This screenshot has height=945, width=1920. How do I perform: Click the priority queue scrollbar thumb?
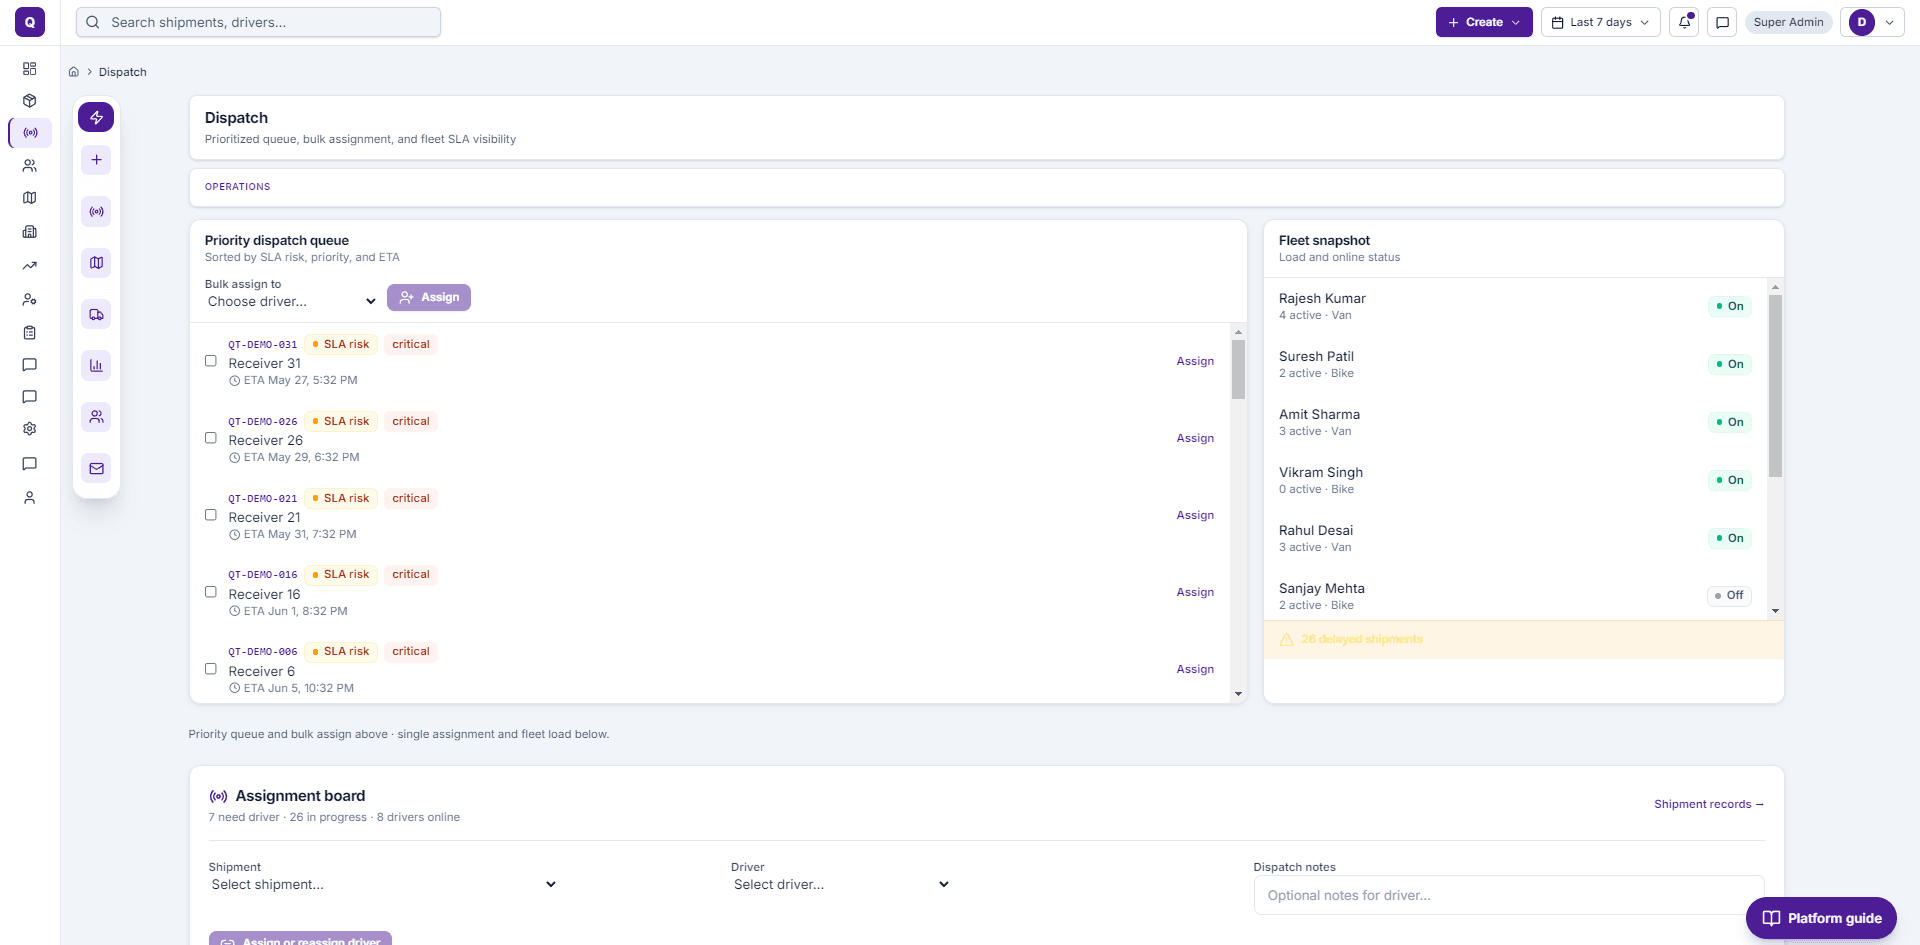[1238, 369]
